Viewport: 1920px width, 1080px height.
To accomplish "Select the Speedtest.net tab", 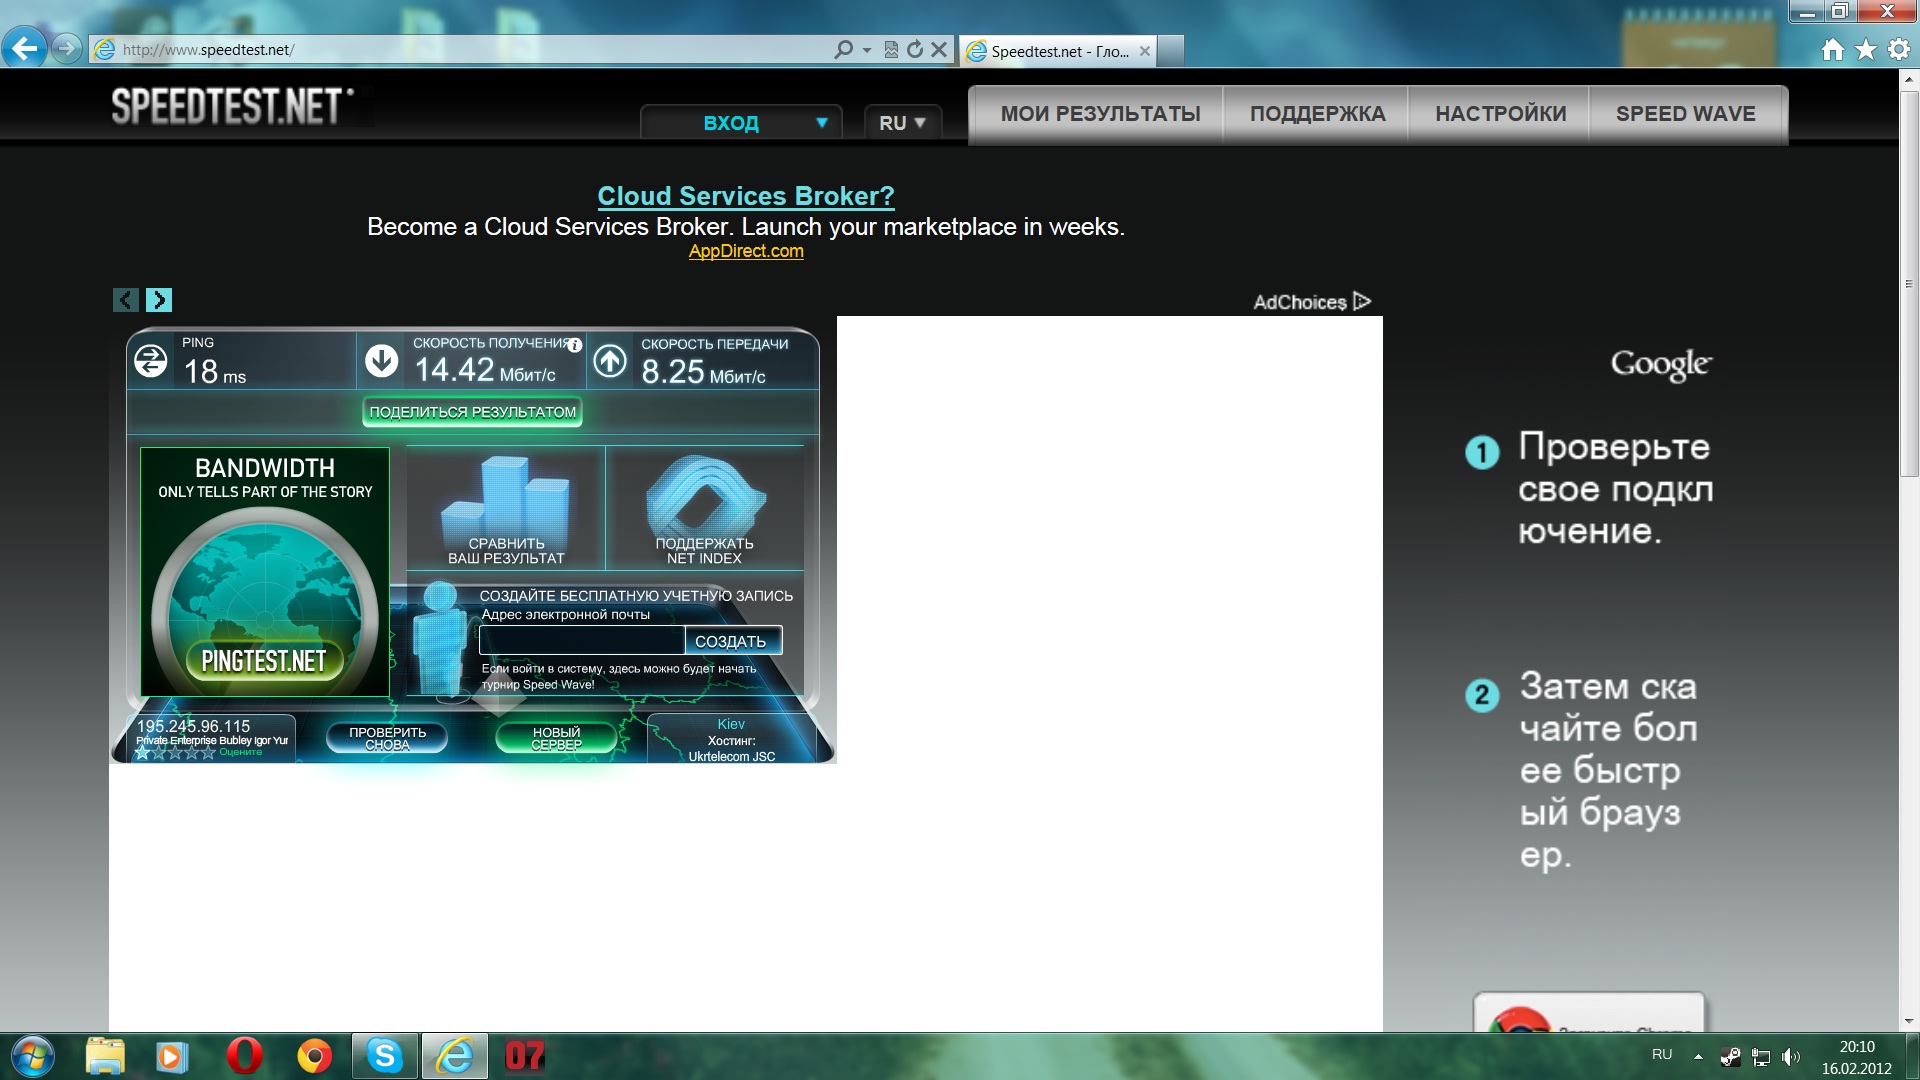I will tap(1058, 51).
